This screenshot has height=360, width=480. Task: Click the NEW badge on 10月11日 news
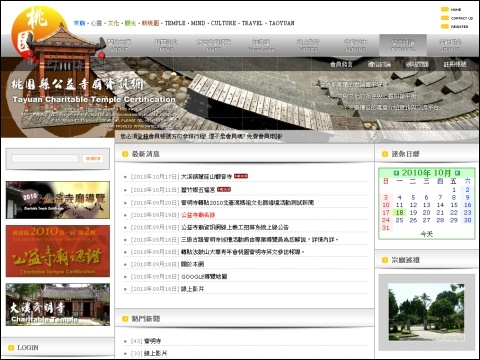click(x=224, y=189)
